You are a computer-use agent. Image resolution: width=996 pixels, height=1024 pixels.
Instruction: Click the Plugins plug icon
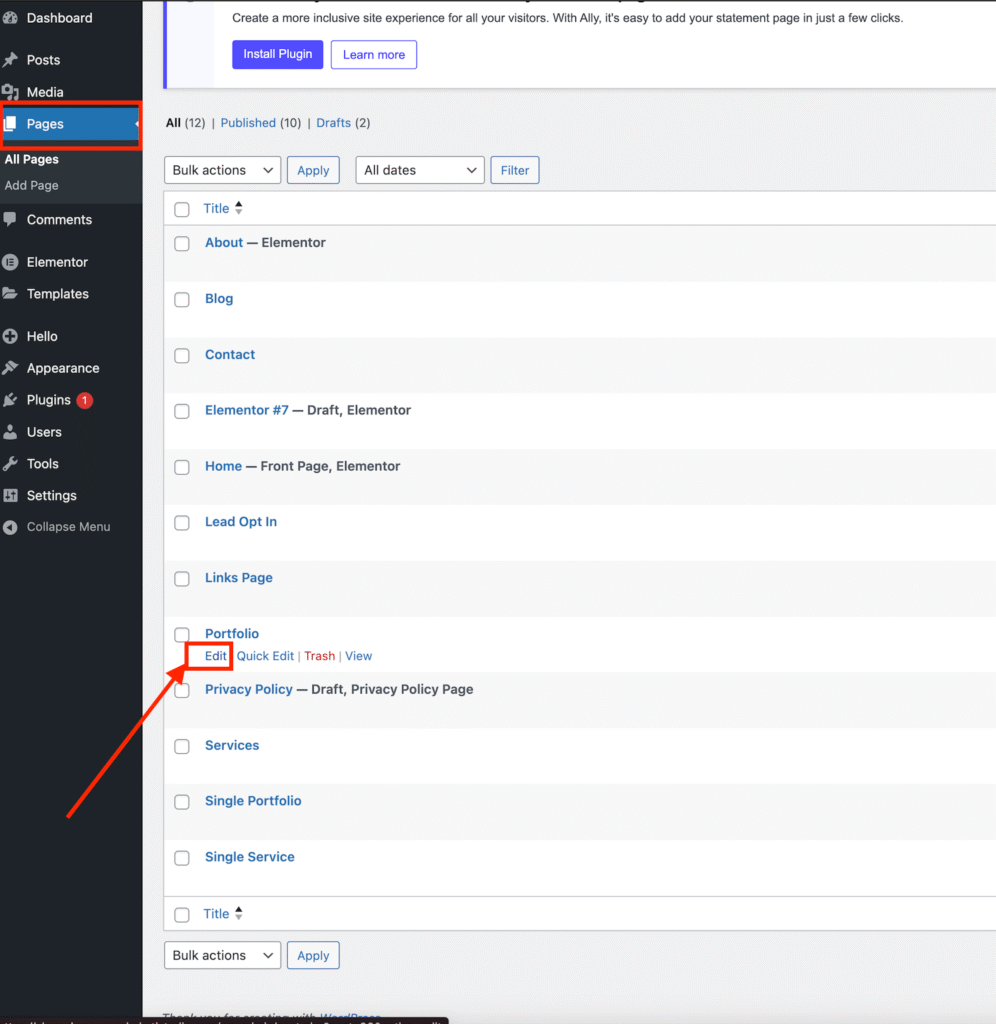tap(10, 400)
